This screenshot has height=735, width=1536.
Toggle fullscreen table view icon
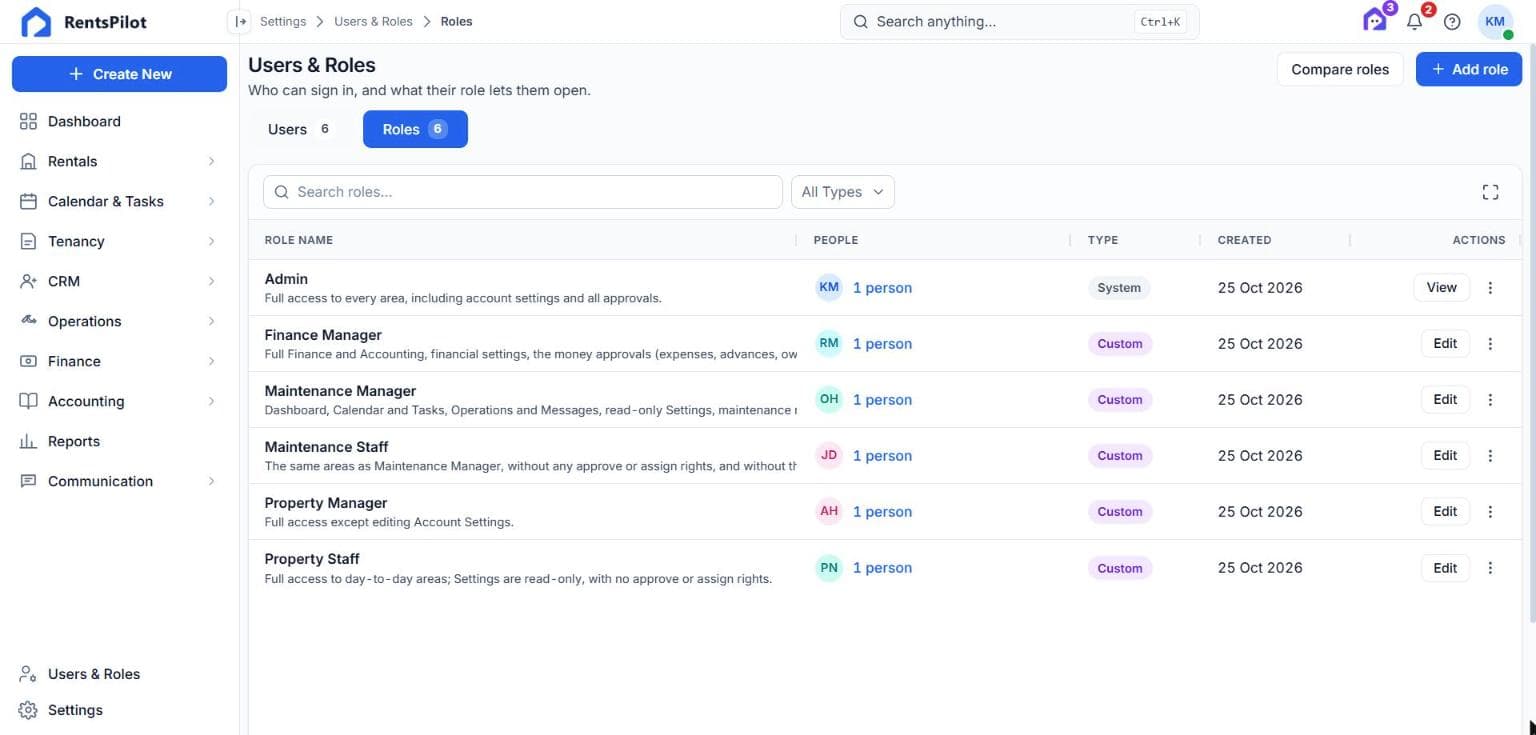click(1490, 192)
